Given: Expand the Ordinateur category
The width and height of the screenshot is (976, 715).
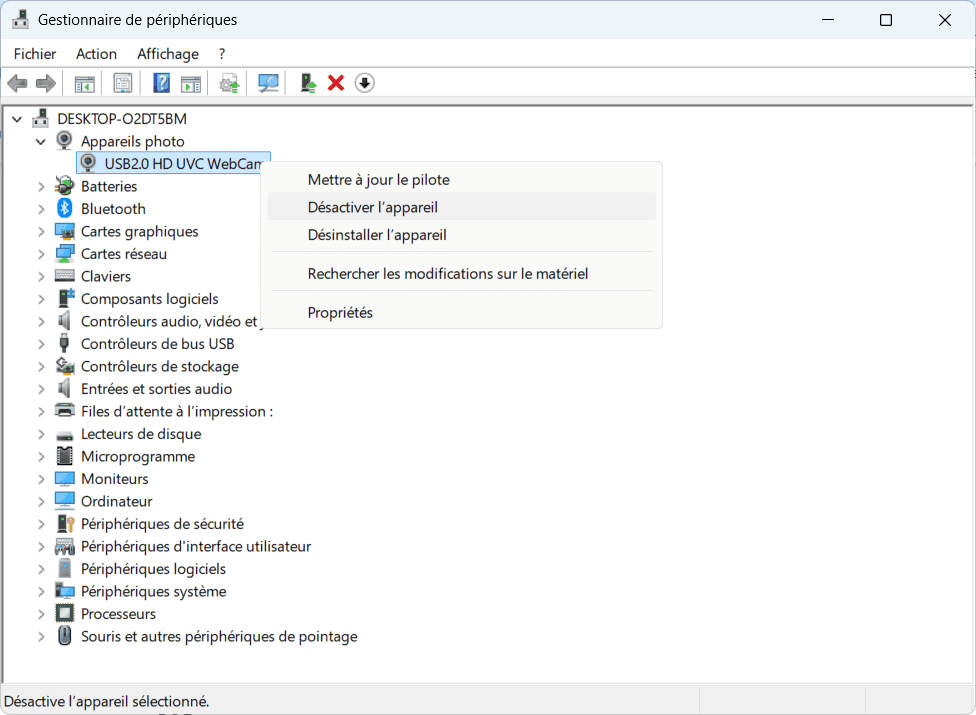Looking at the screenshot, I should [x=41, y=502].
